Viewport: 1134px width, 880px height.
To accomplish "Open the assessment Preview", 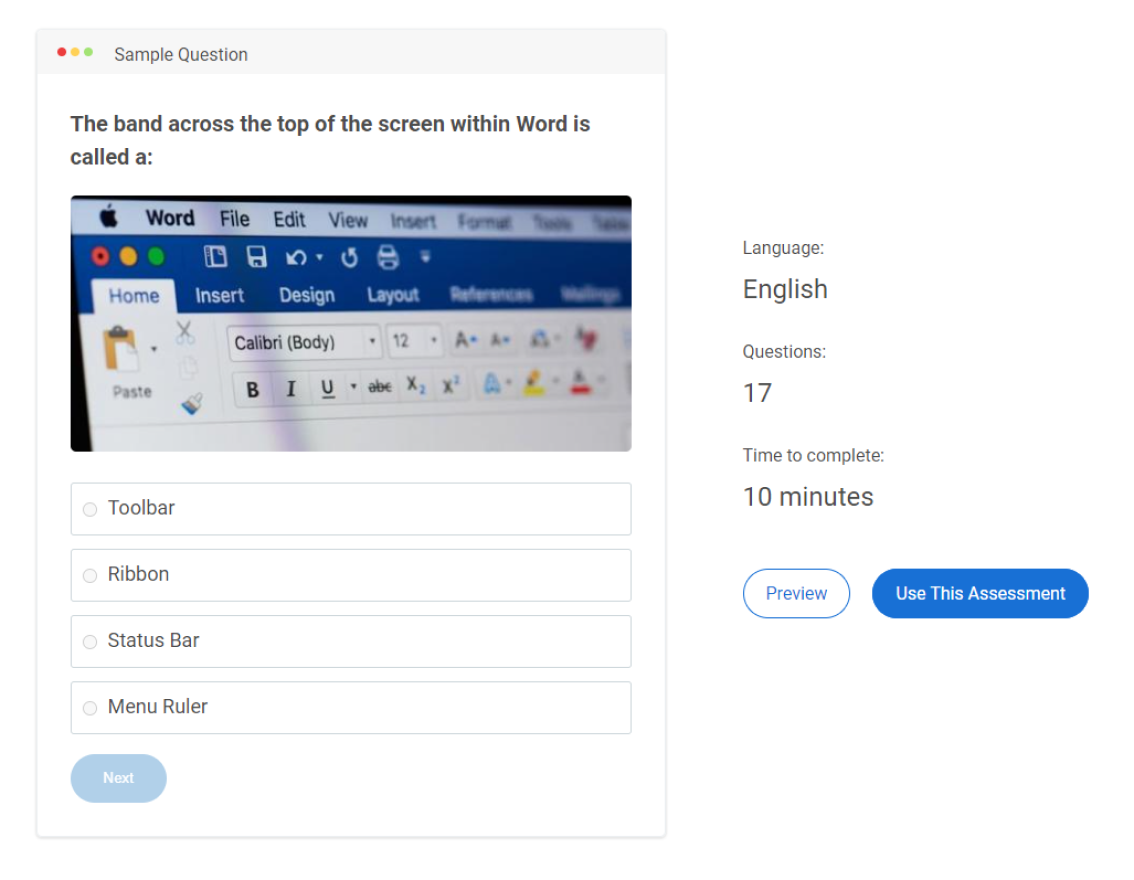I will [x=796, y=593].
